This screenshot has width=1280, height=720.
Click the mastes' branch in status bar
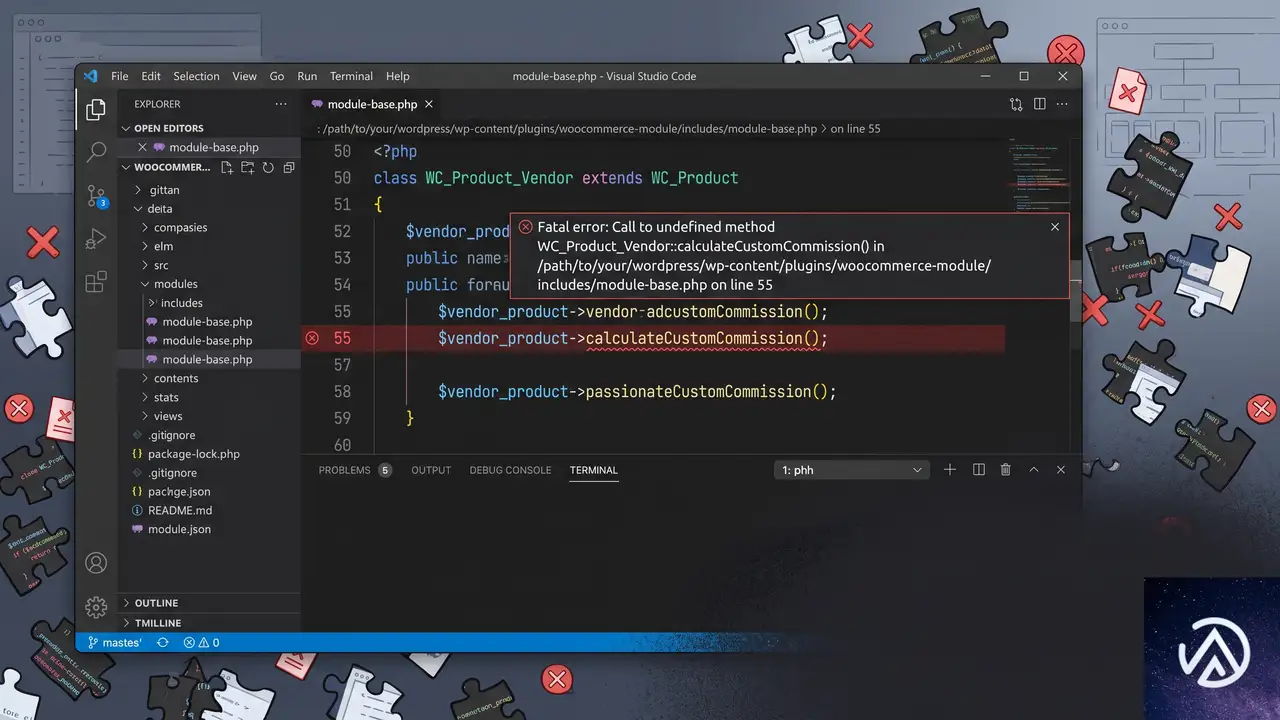pos(115,643)
